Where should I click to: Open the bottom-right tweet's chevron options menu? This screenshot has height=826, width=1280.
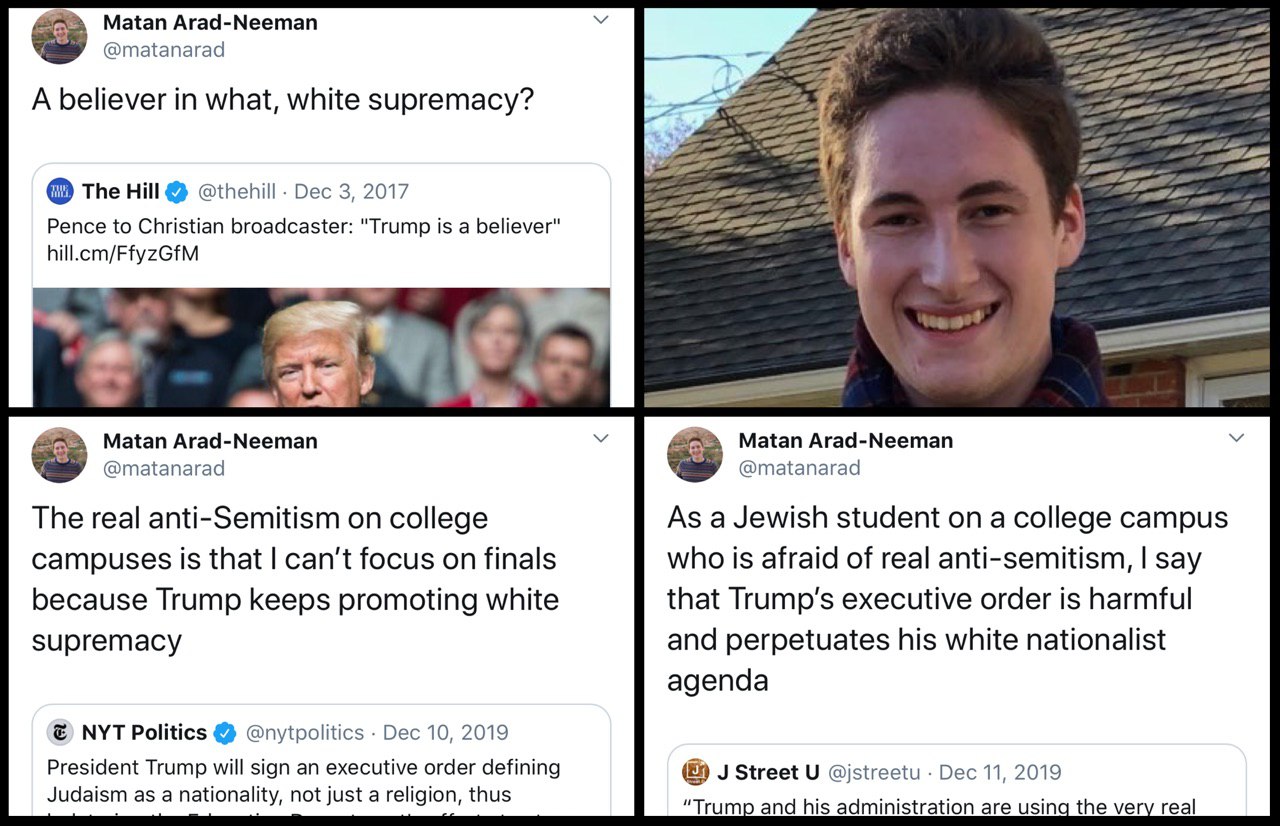[1236, 438]
